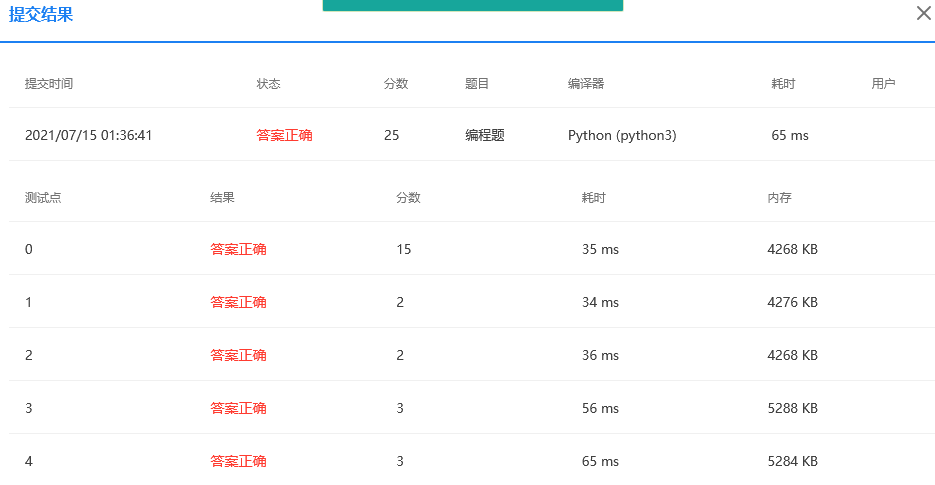This screenshot has height=485, width=935.
Task: Click 答案正确 result for test point 3
Action: (238, 409)
